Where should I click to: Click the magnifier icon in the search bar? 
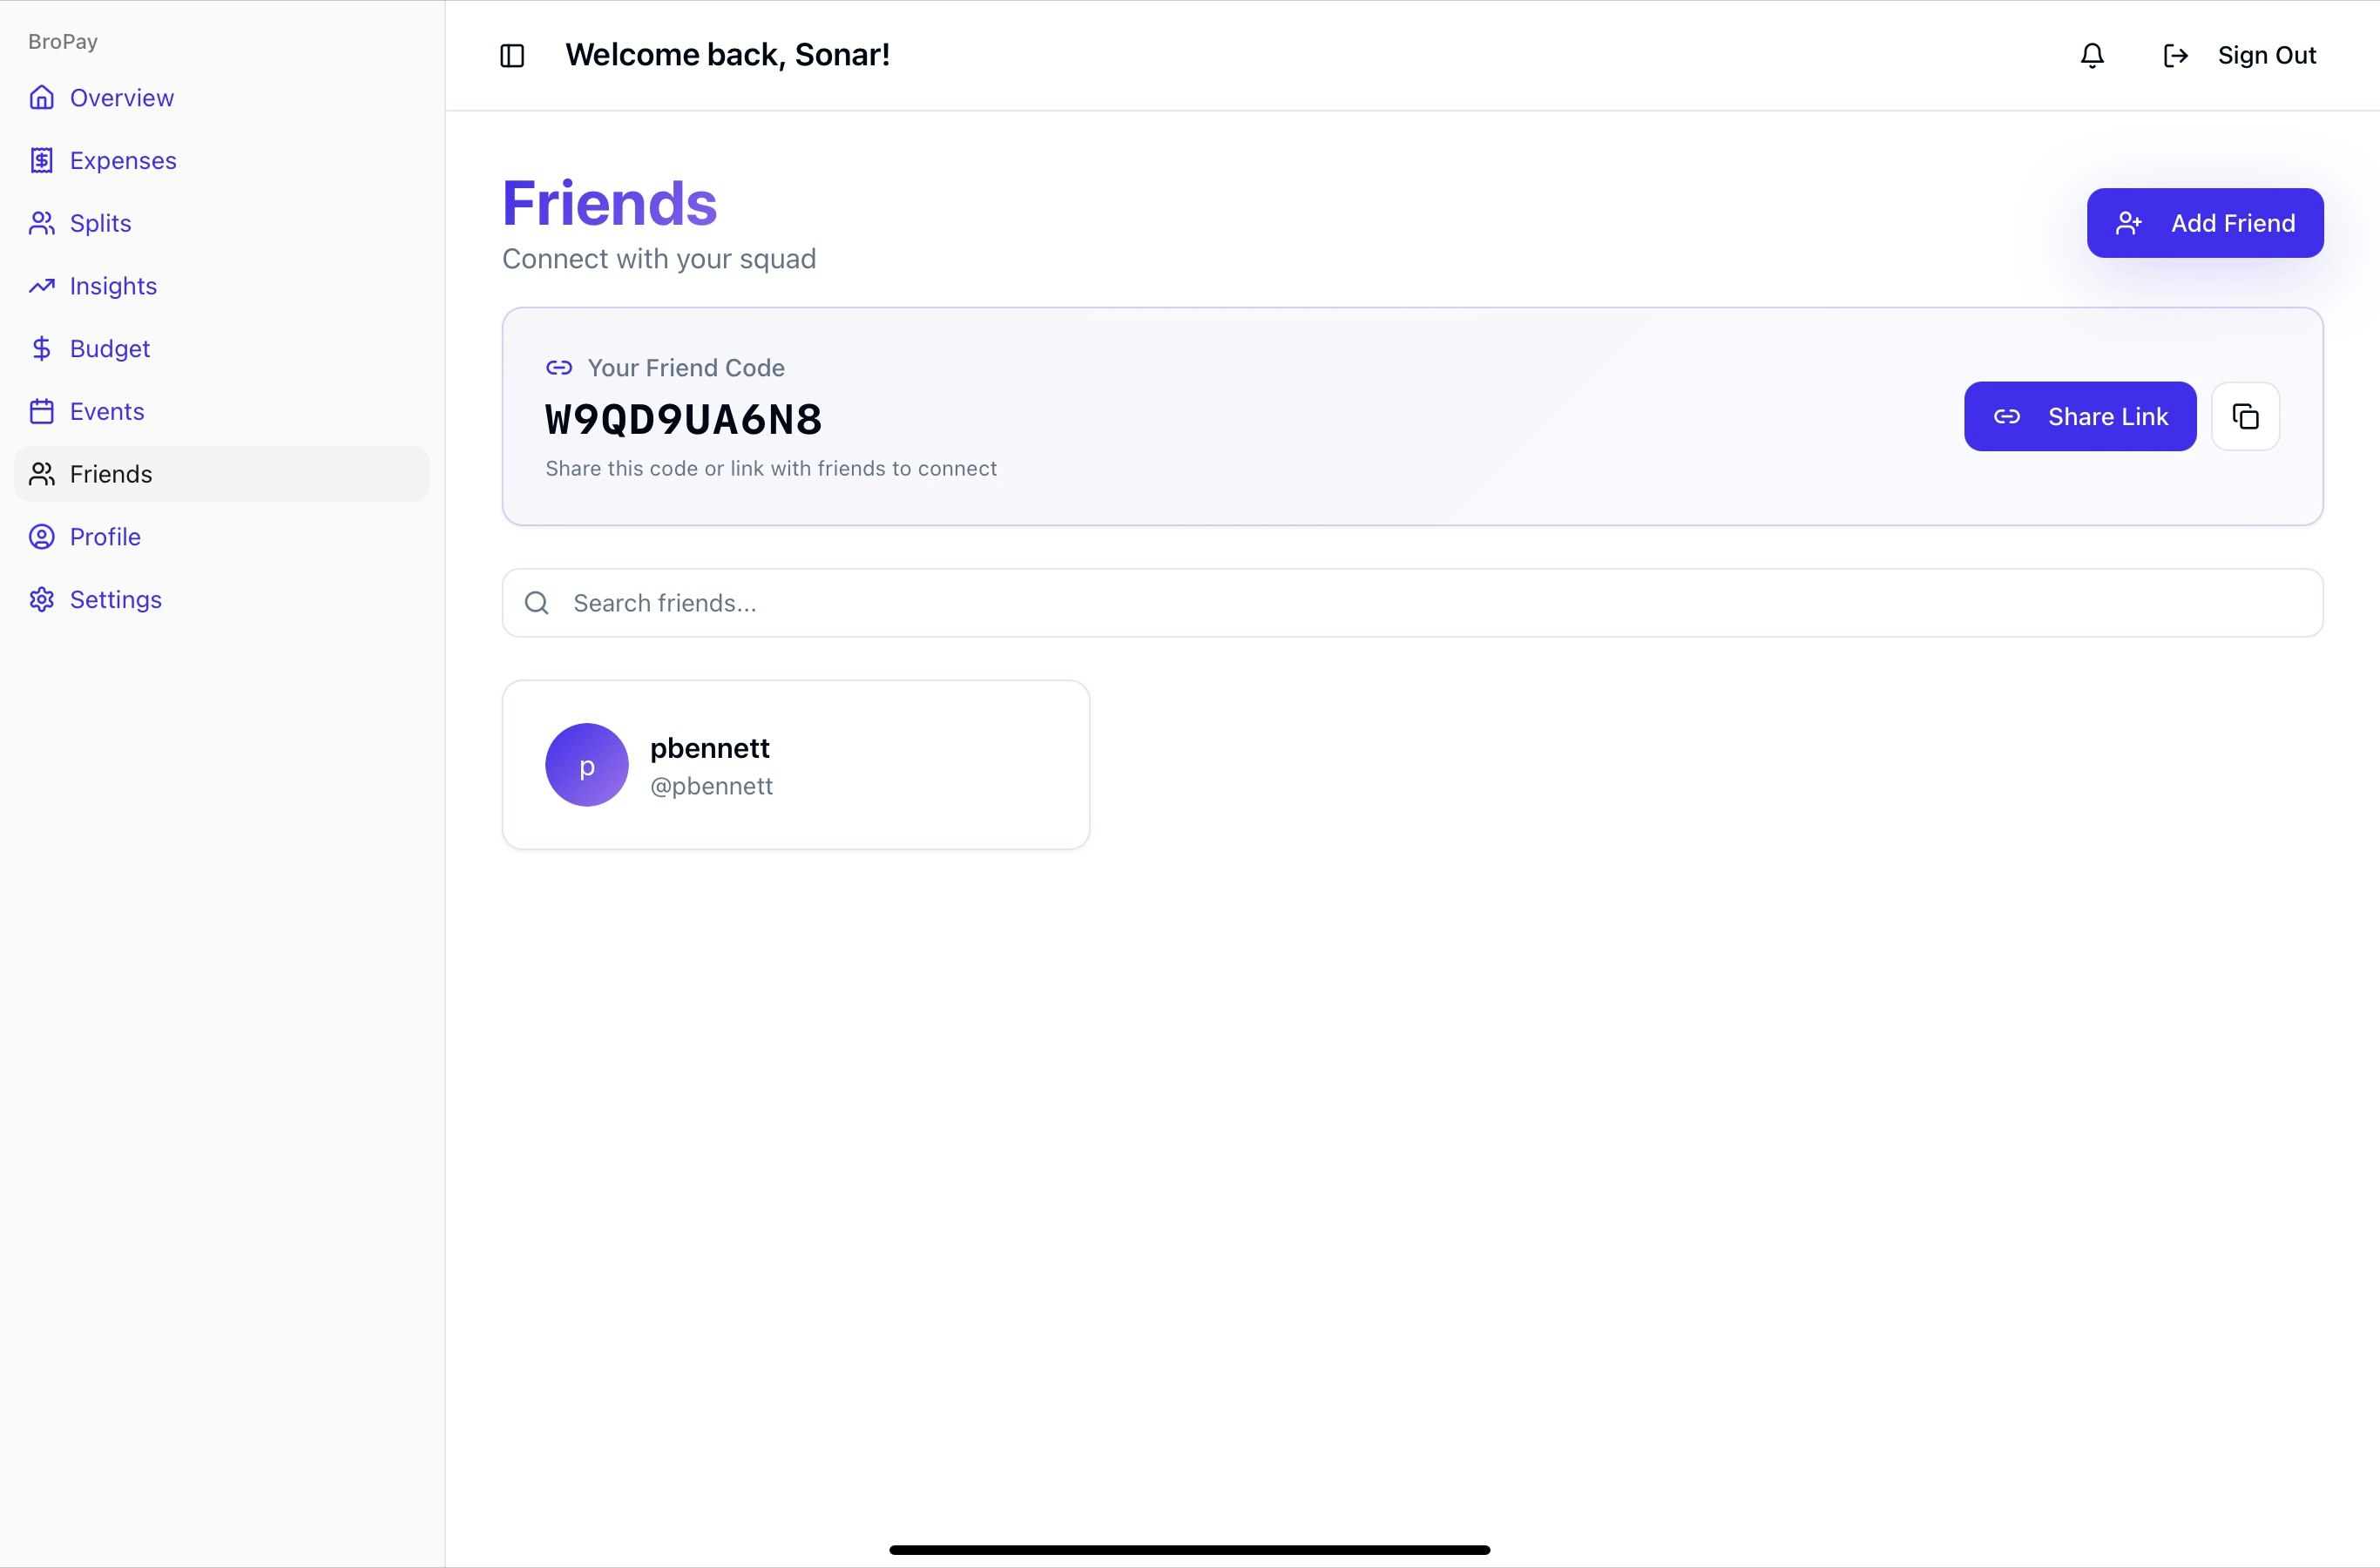[536, 602]
